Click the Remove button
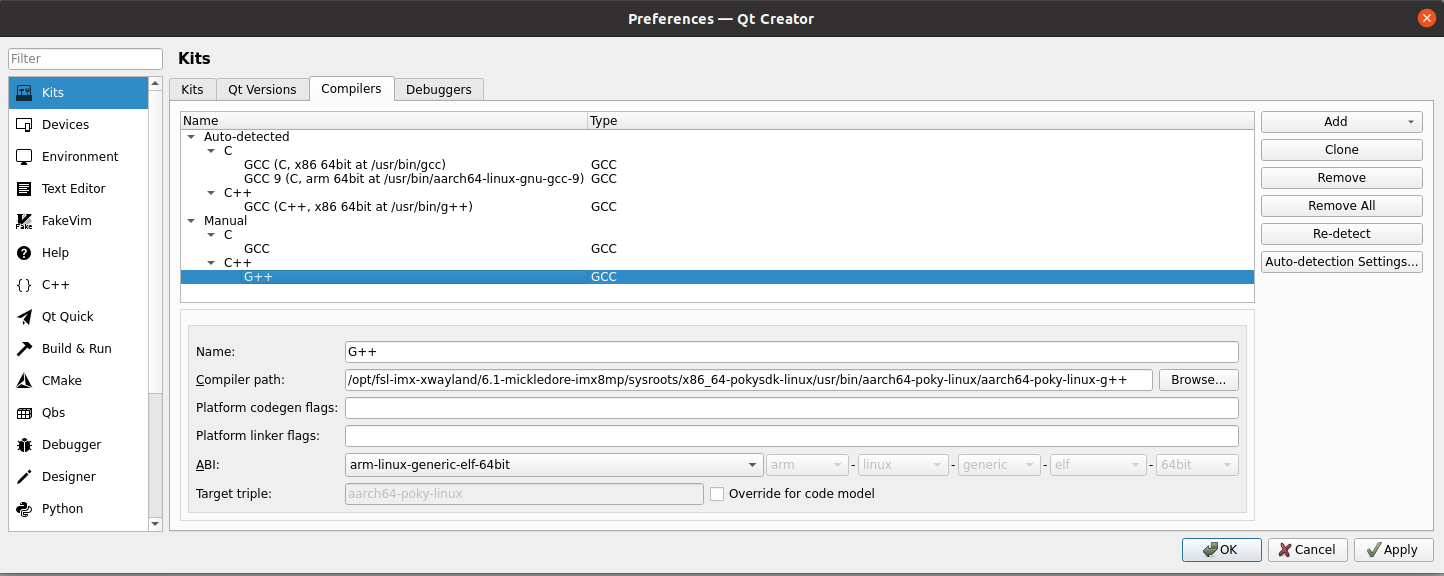Screen dimensions: 1444x576 point(1342,177)
